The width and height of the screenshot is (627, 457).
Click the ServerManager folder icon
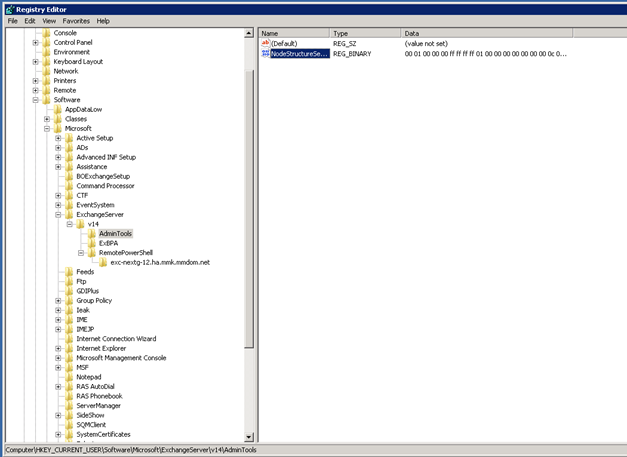click(x=69, y=406)
